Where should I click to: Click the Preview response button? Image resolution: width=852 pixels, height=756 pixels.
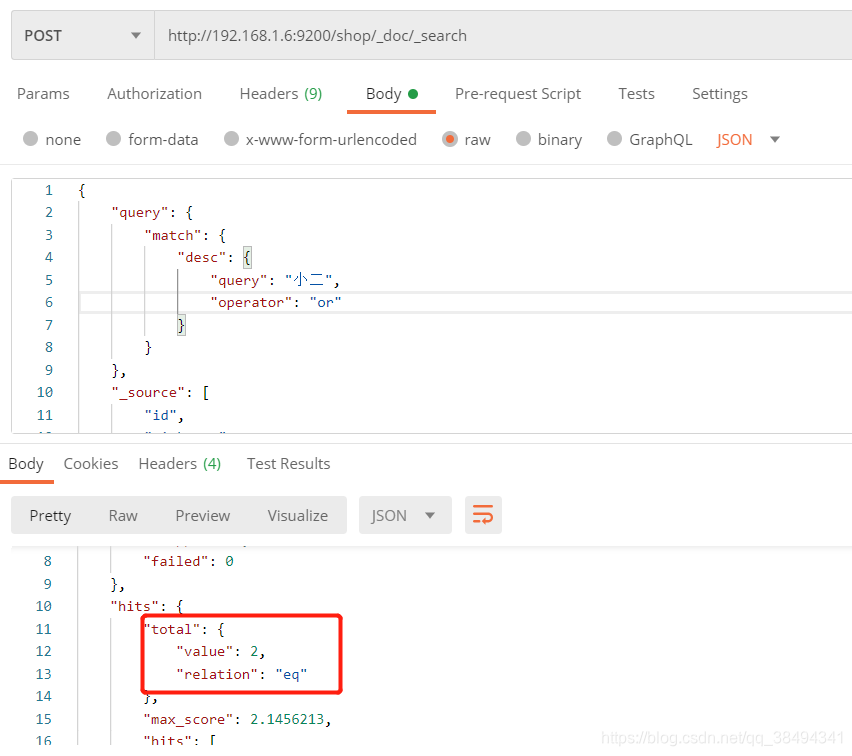[x=202, y=515]
